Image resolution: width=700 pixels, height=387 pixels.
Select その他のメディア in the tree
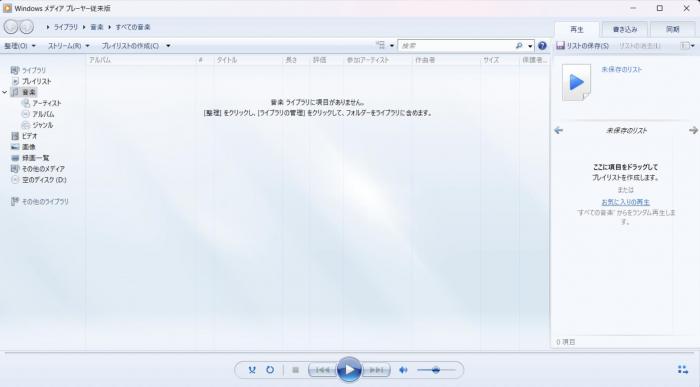click(43, 169)
